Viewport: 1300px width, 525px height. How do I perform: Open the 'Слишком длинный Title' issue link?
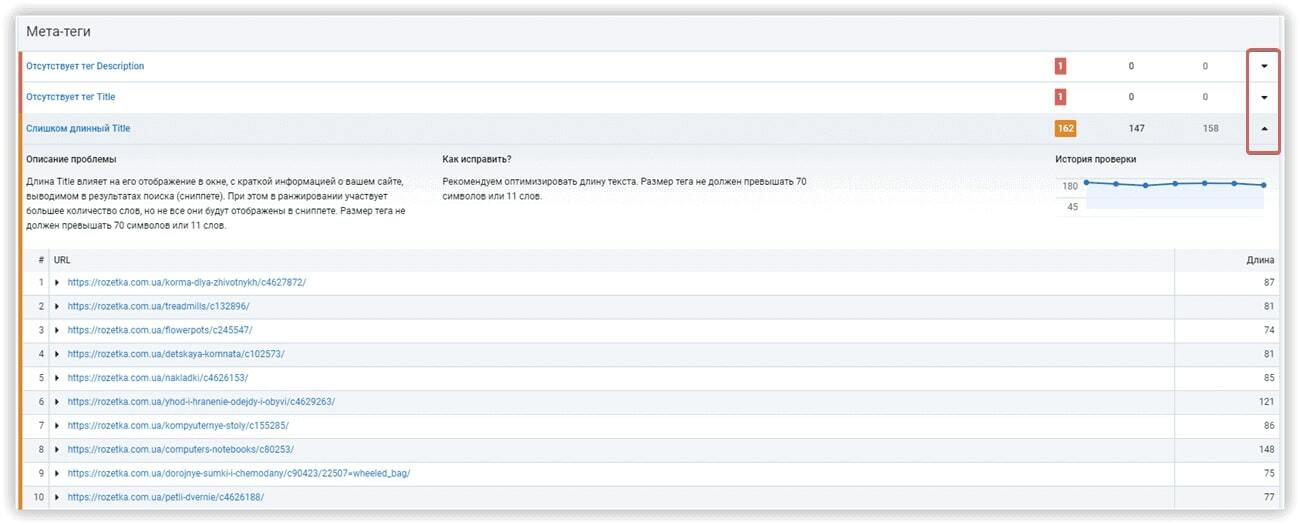78,128
